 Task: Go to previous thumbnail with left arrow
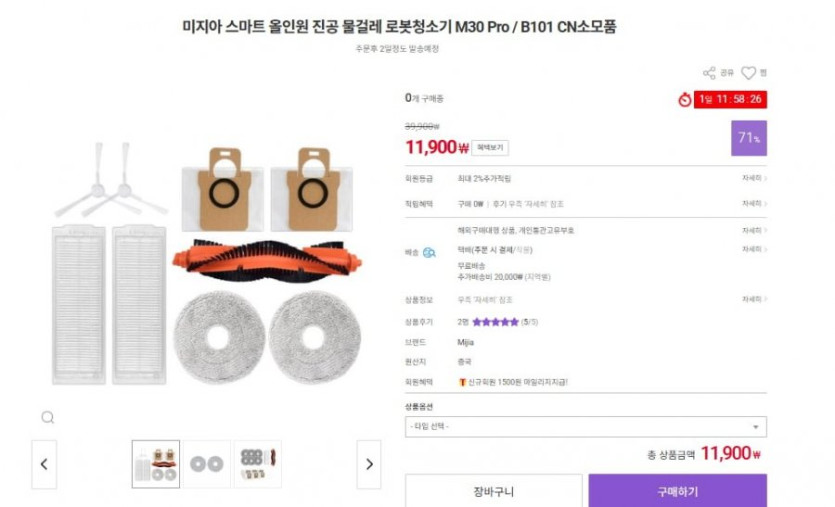click(44, 464)
